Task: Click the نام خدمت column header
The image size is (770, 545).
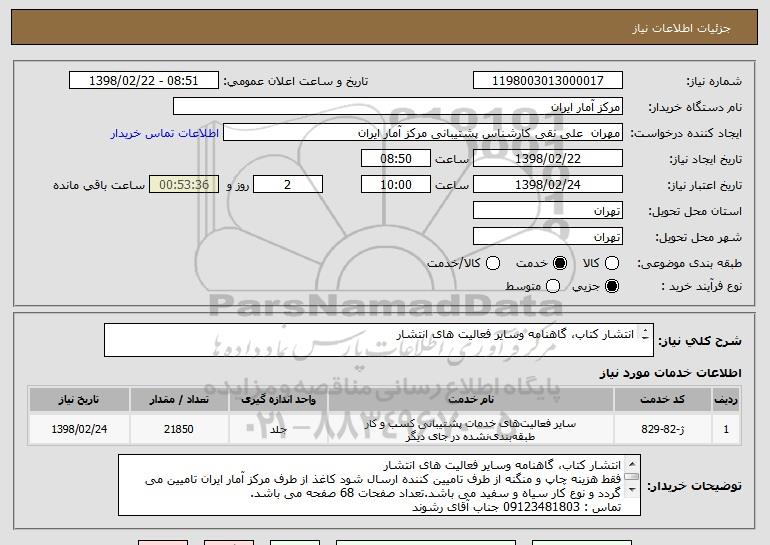Action: (x=470, y=400)
